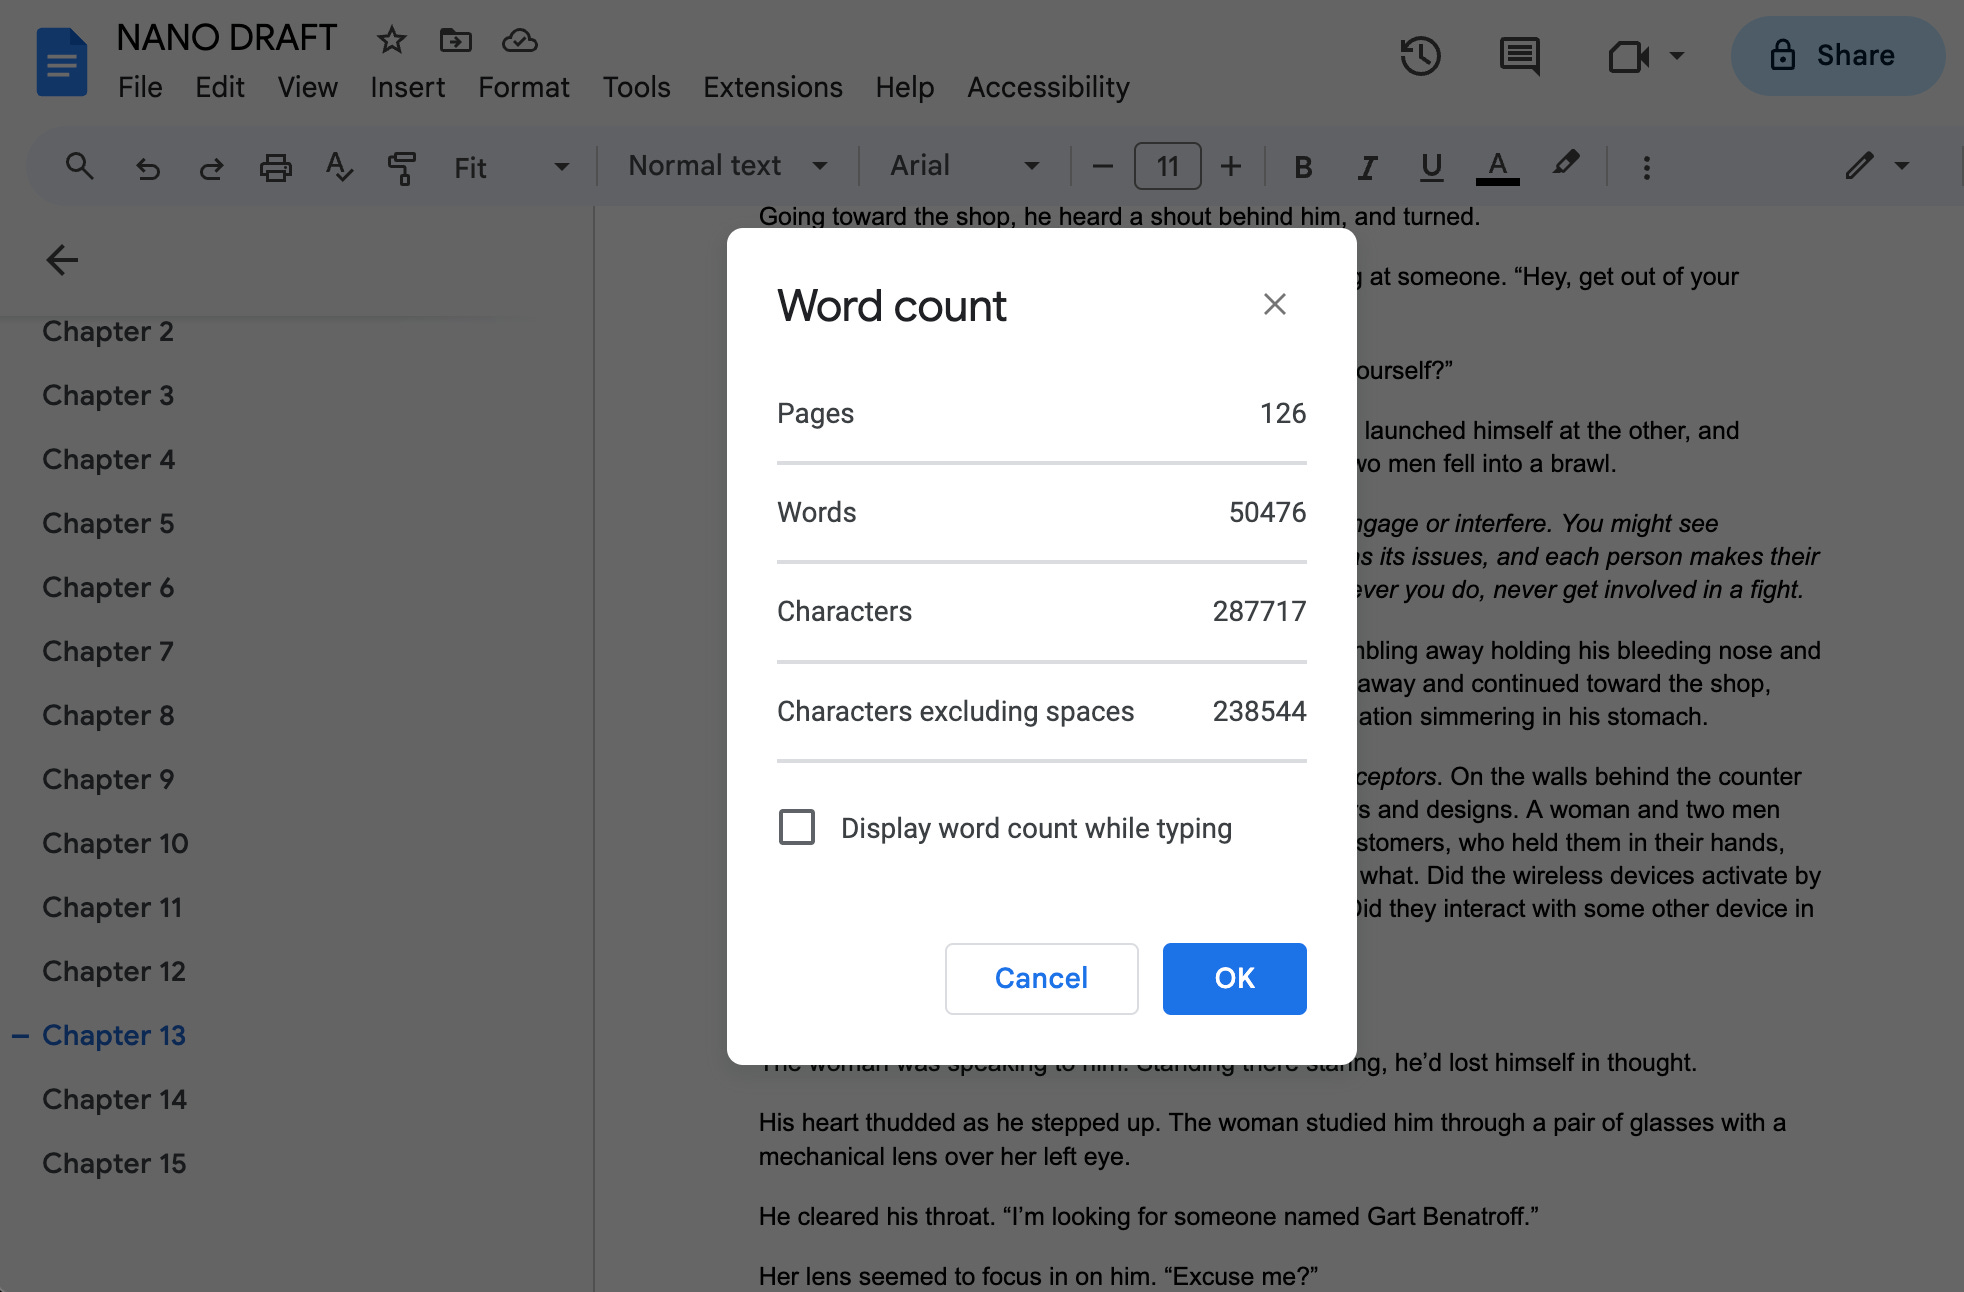The image size is (1964, 1292).
Task: Start a video call with camera icon
Action: (x=1628, y=56)
